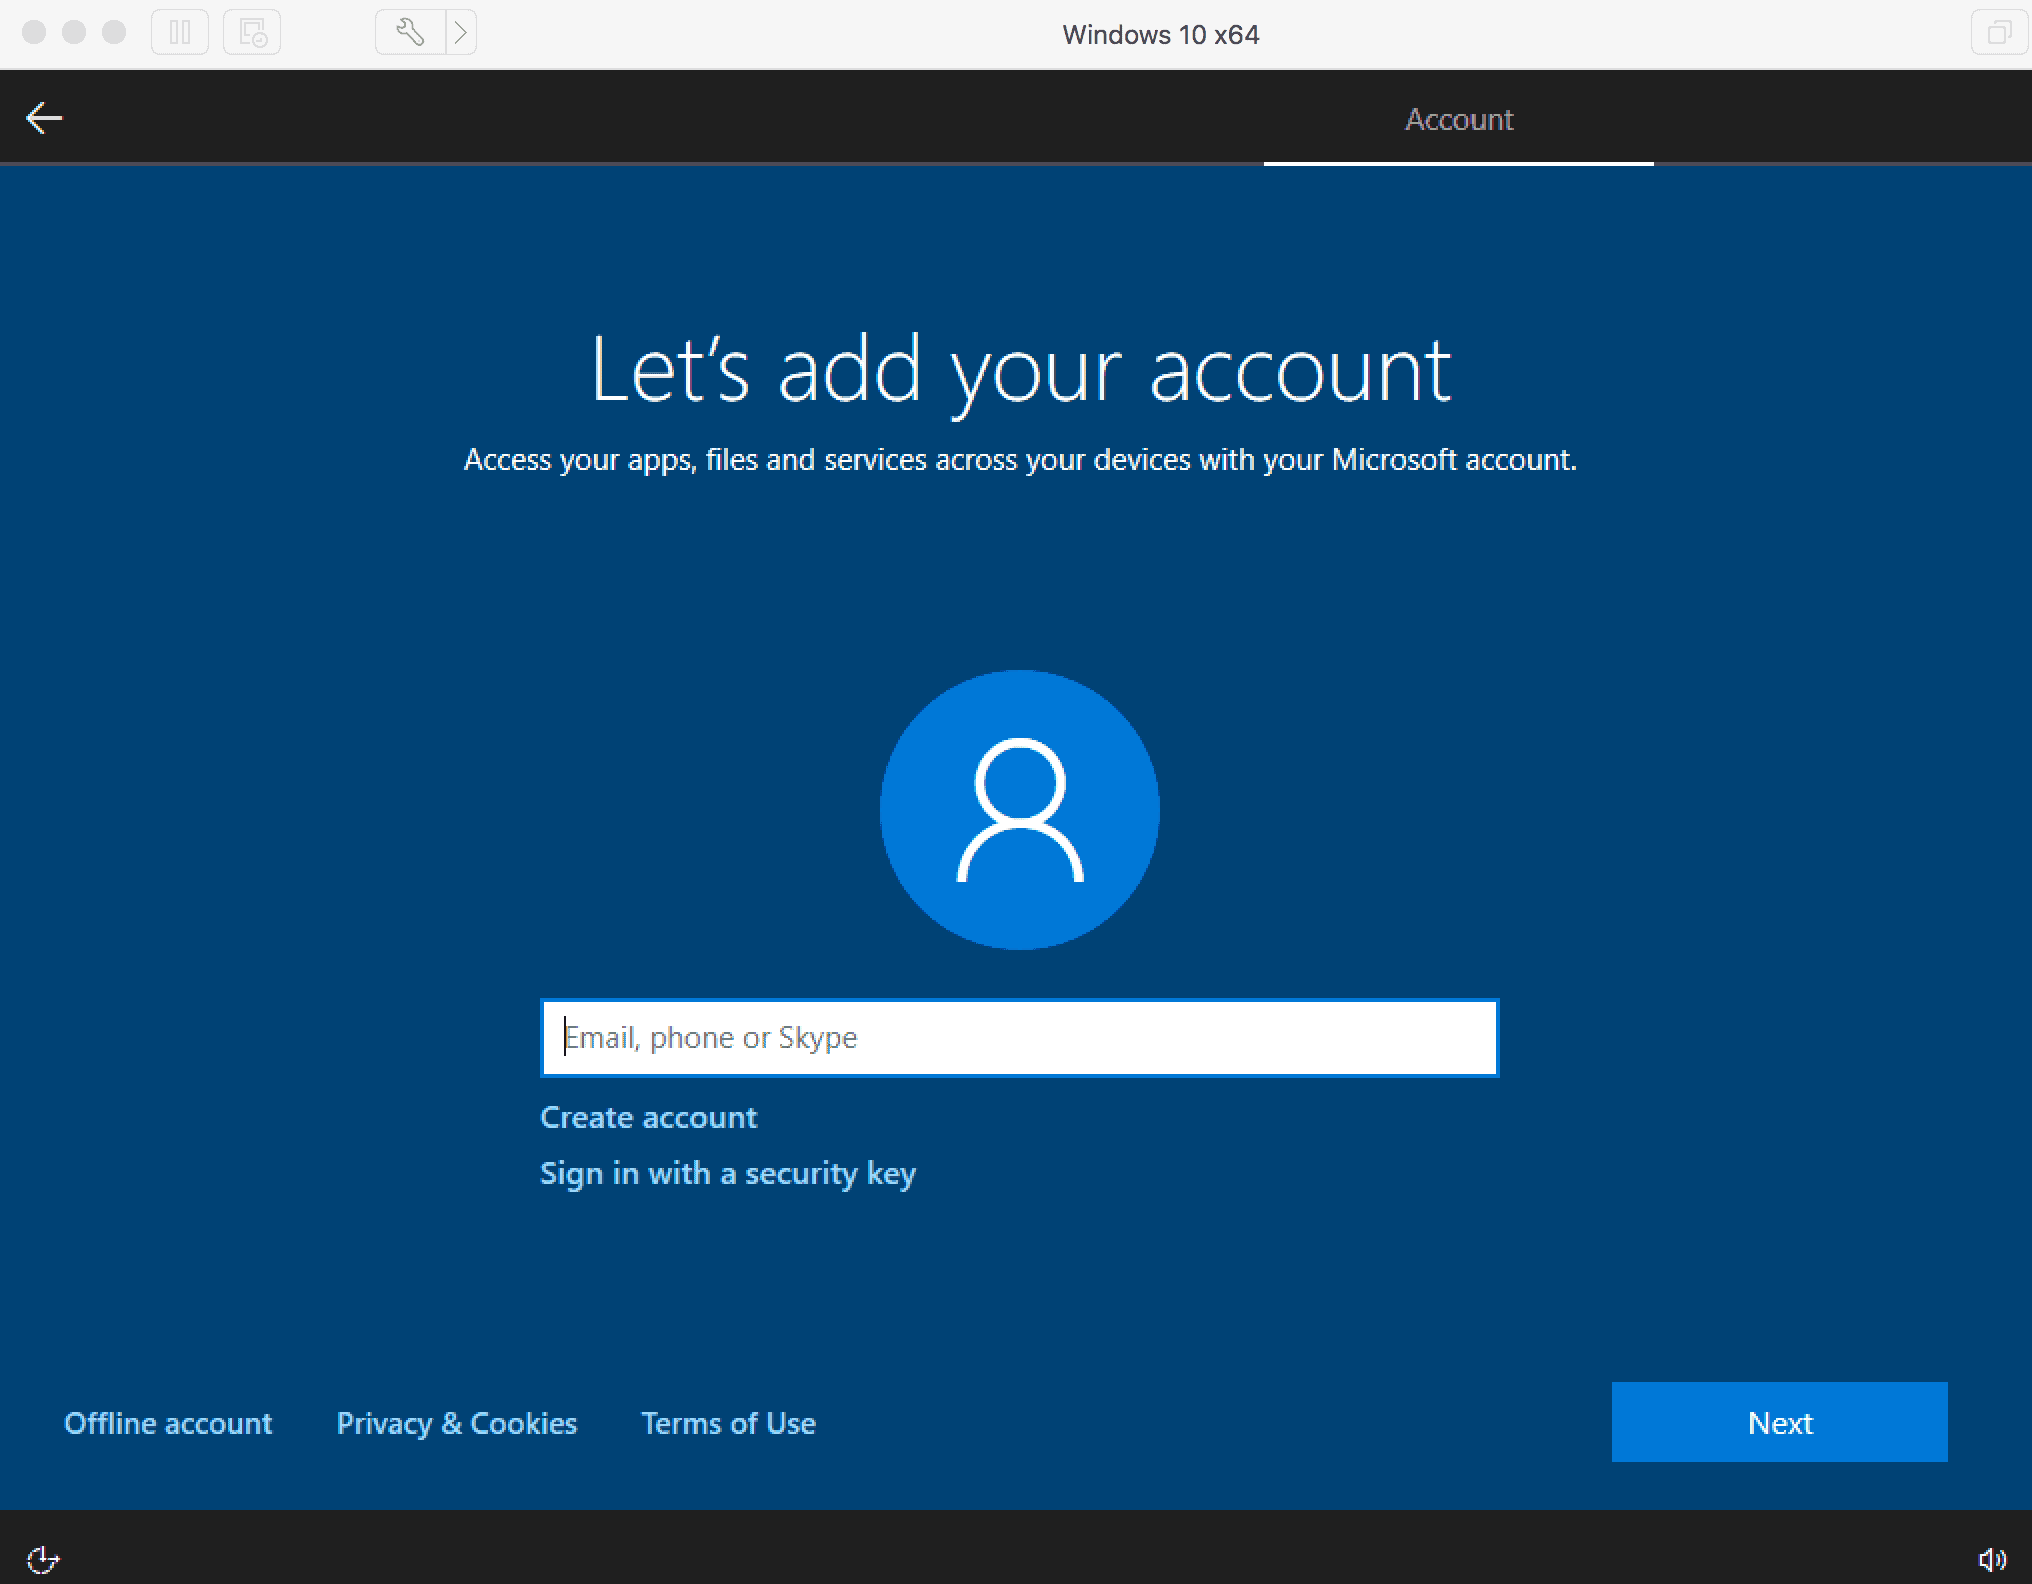The height and width of the screenshot is (1584, 2032).
Task: Open the Create account link
Action: [648, 1117]
